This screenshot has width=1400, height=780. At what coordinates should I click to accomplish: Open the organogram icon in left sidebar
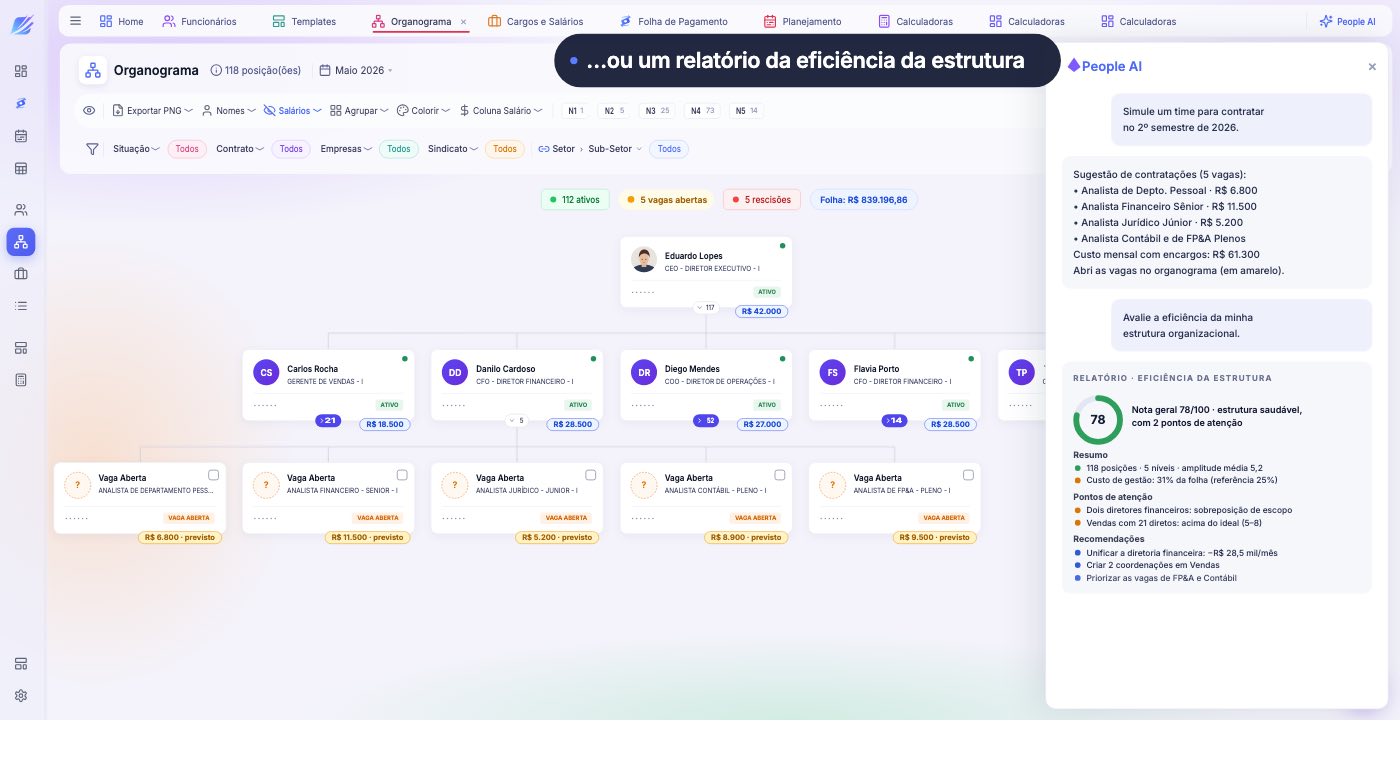tap(21, 241)
